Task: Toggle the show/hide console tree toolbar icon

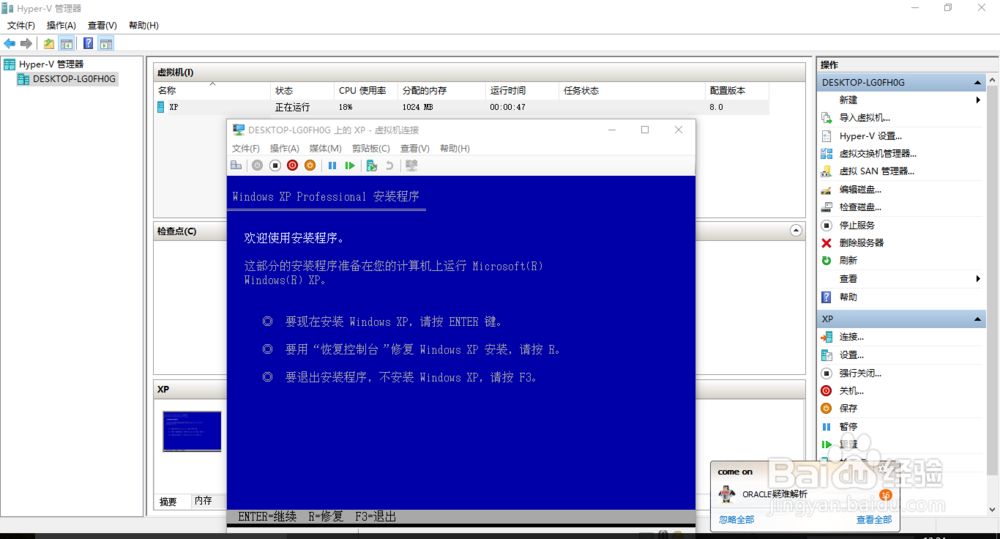Action: [x=66, y=43]
